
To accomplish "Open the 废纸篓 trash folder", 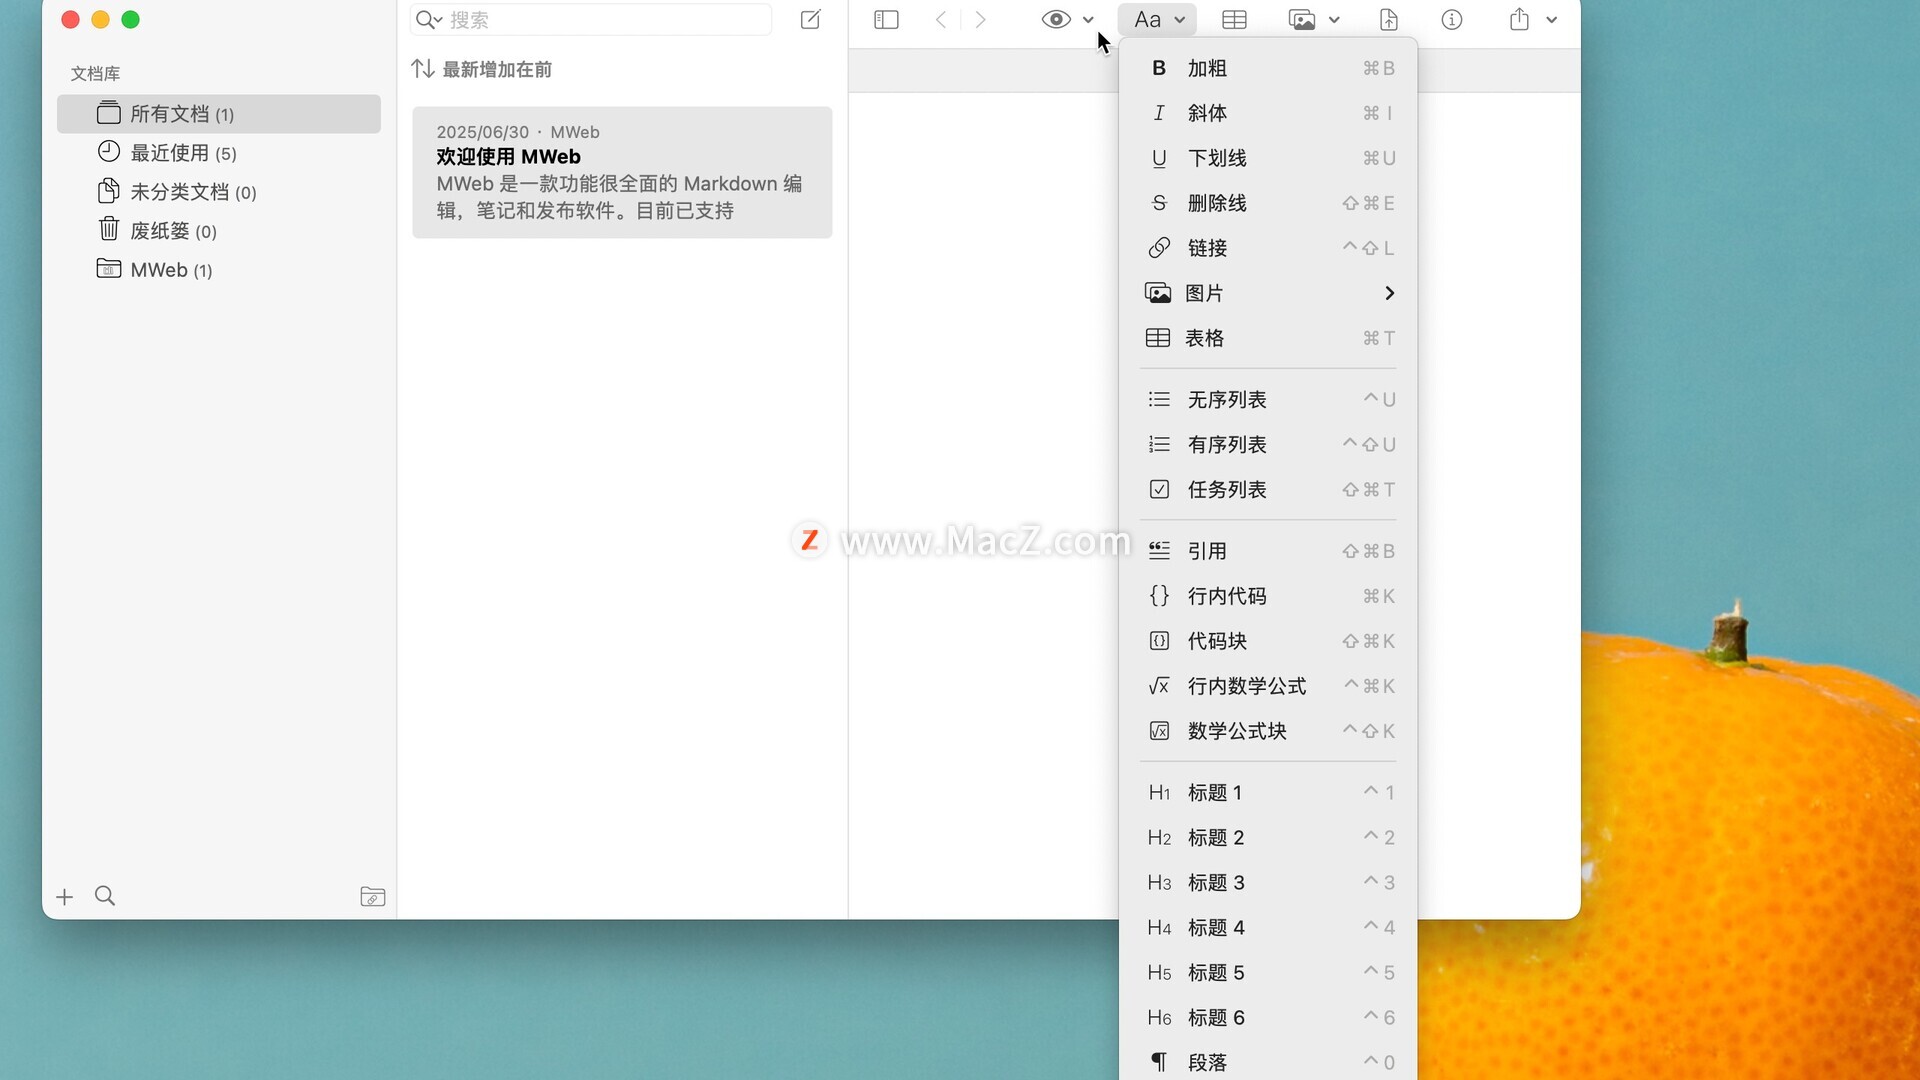I will 219,231.
